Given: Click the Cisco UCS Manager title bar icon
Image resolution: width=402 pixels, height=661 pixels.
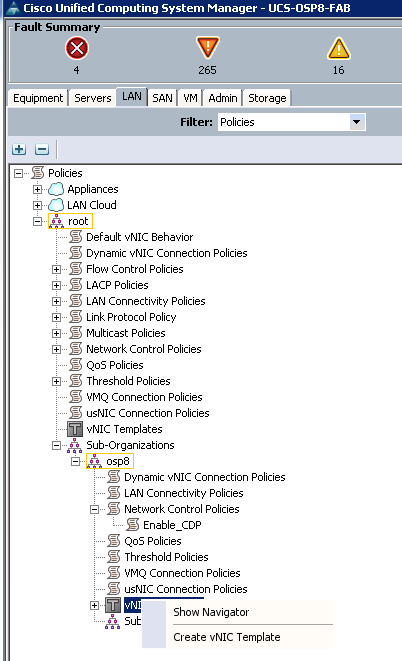Looking at the screenshot, I should pos(13,8).
